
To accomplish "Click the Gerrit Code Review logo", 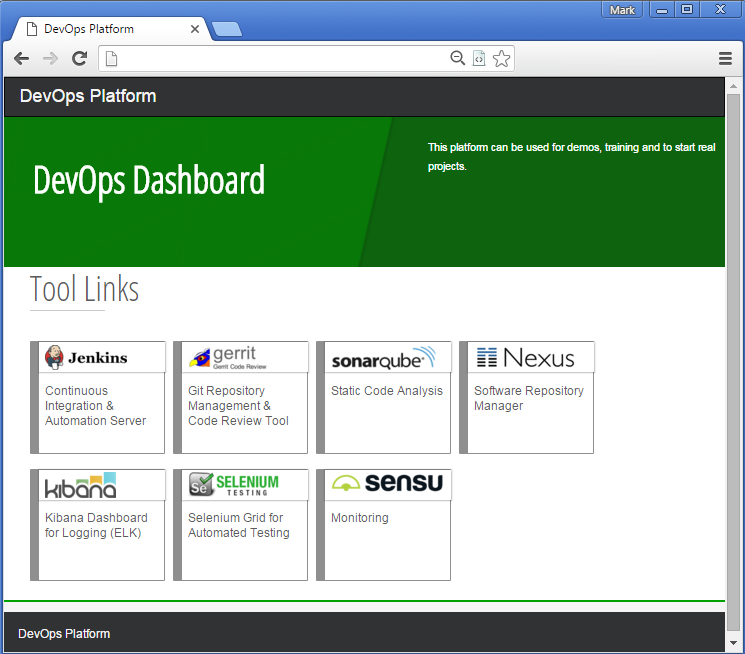I will click(x=228, y=357).
